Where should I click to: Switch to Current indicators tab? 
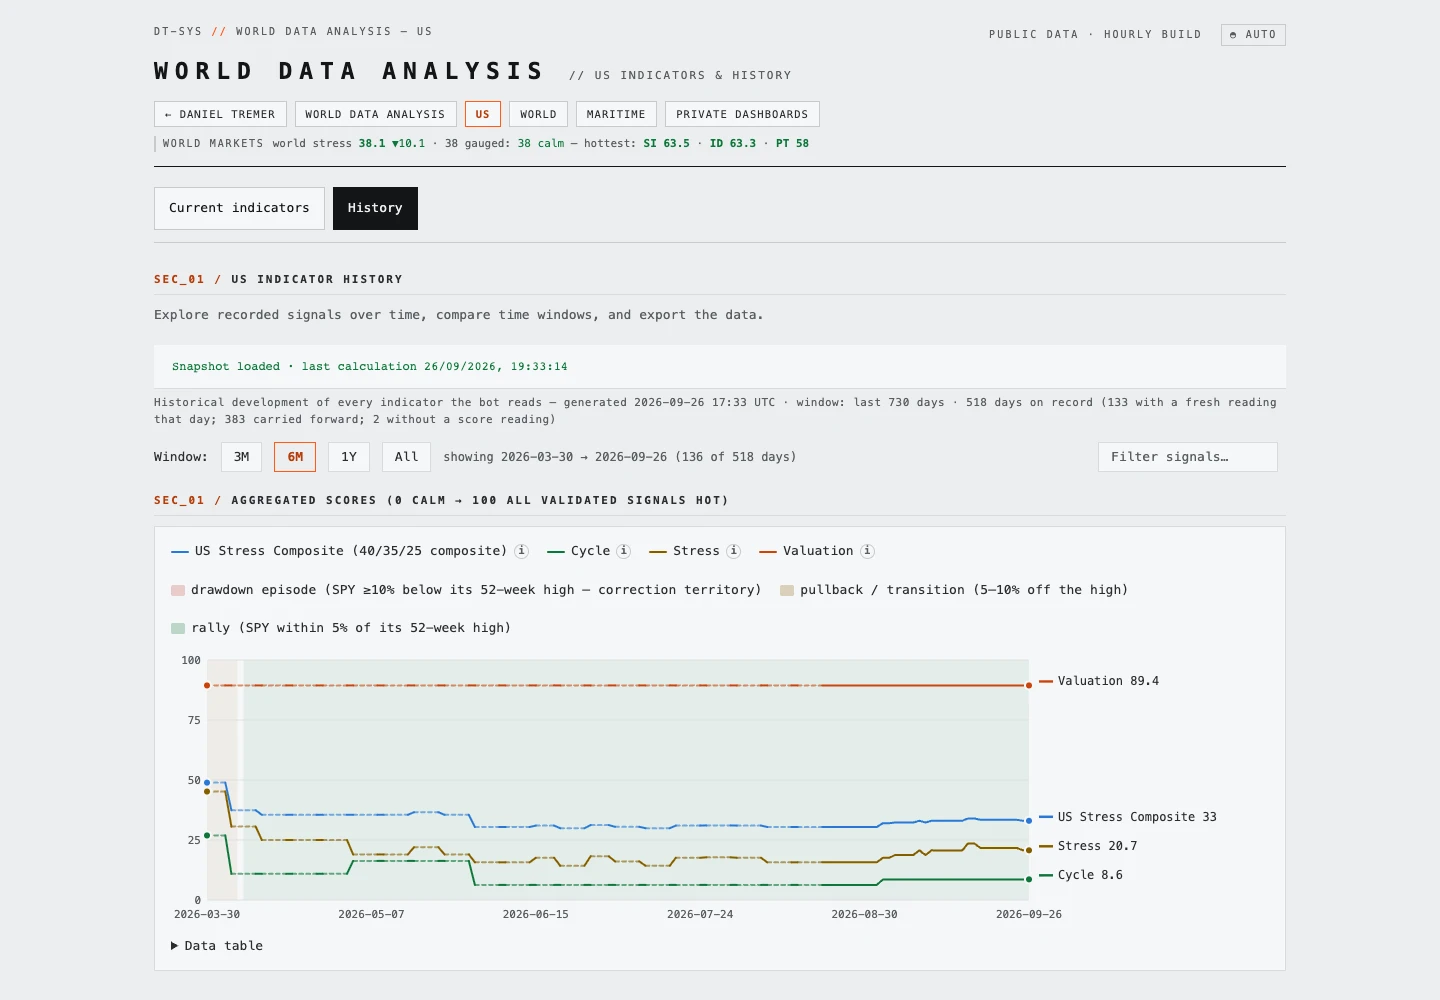click(239, 208)
